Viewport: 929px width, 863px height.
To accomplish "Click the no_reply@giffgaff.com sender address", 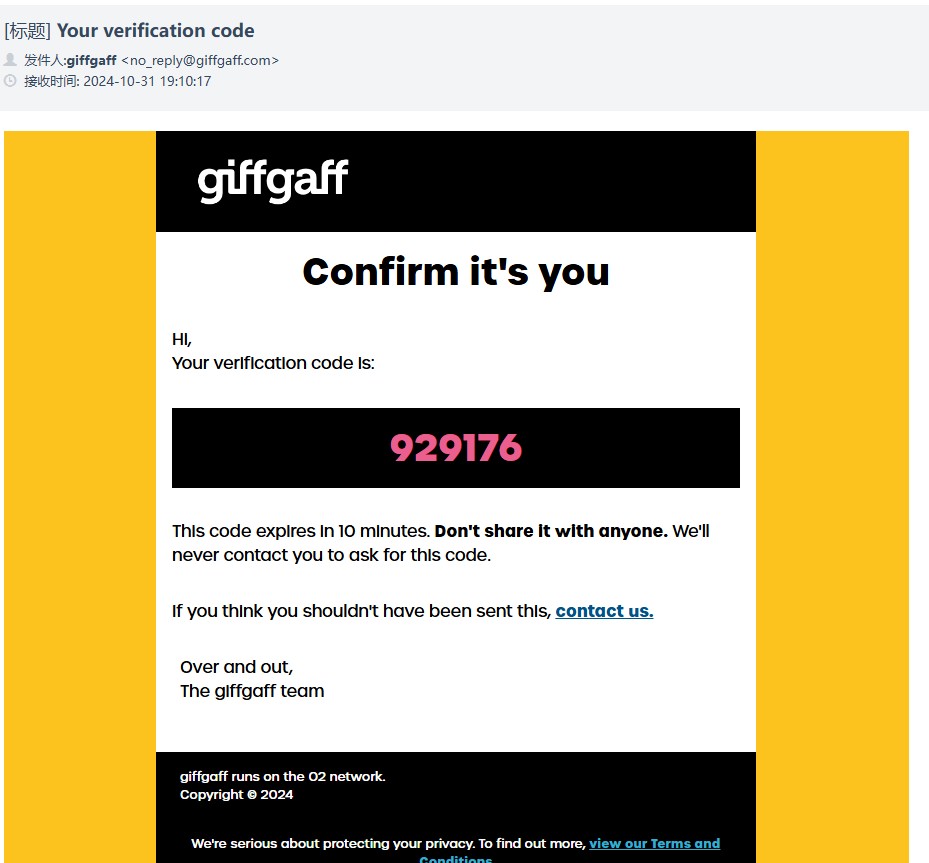I will point(200,60).
